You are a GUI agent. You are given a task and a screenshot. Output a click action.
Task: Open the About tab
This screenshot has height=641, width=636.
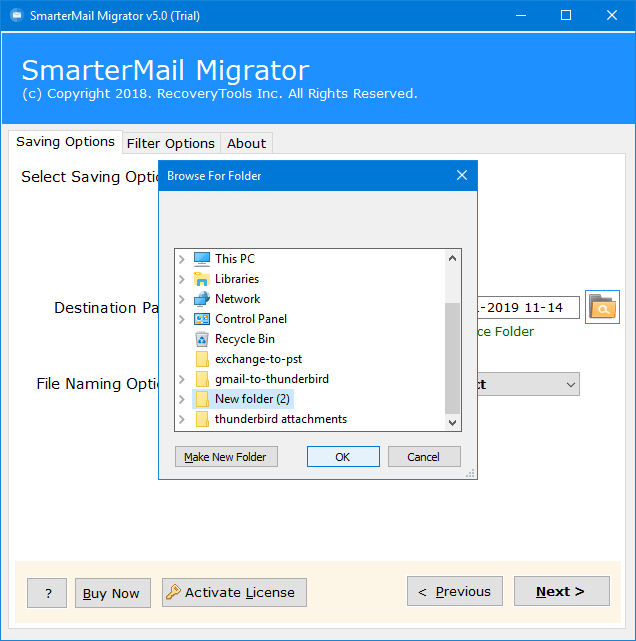pyautogui.click(x=246, y=143)
